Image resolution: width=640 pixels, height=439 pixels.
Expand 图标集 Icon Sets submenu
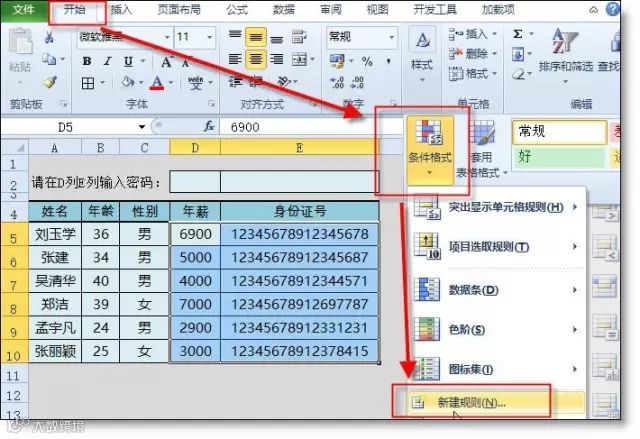(498, 369)
